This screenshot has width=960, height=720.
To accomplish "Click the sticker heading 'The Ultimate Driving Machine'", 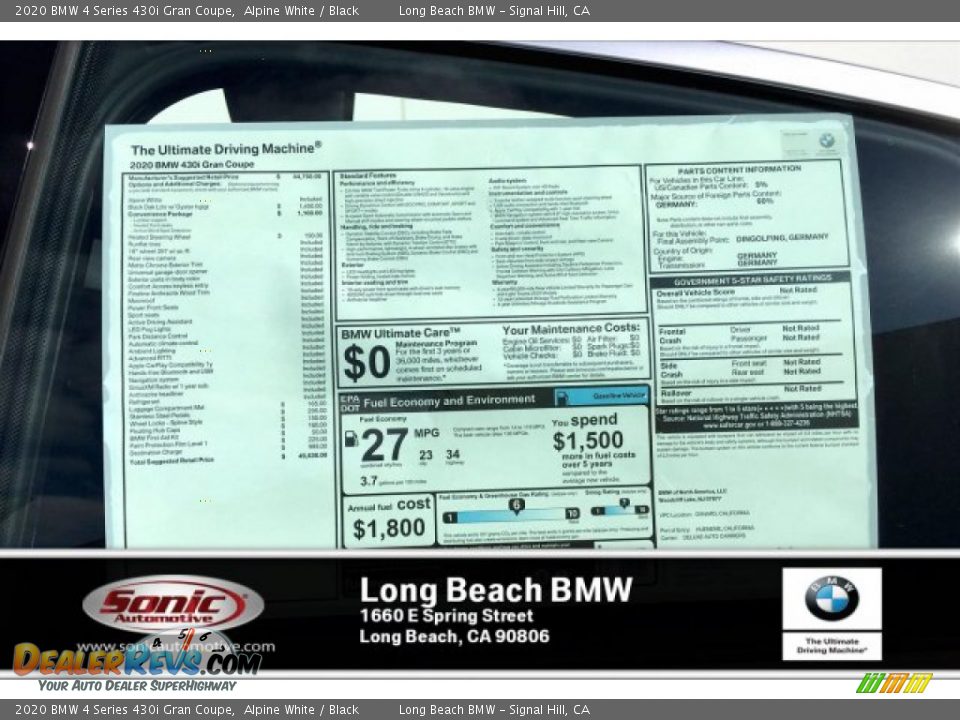I will [226, 149].
